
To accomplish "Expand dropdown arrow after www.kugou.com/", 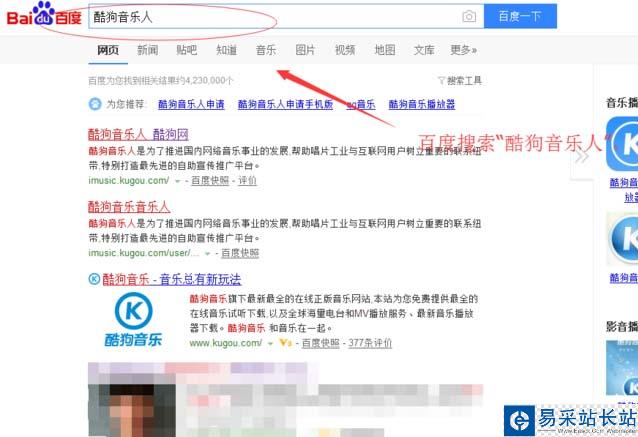I will tap(270, 344).
